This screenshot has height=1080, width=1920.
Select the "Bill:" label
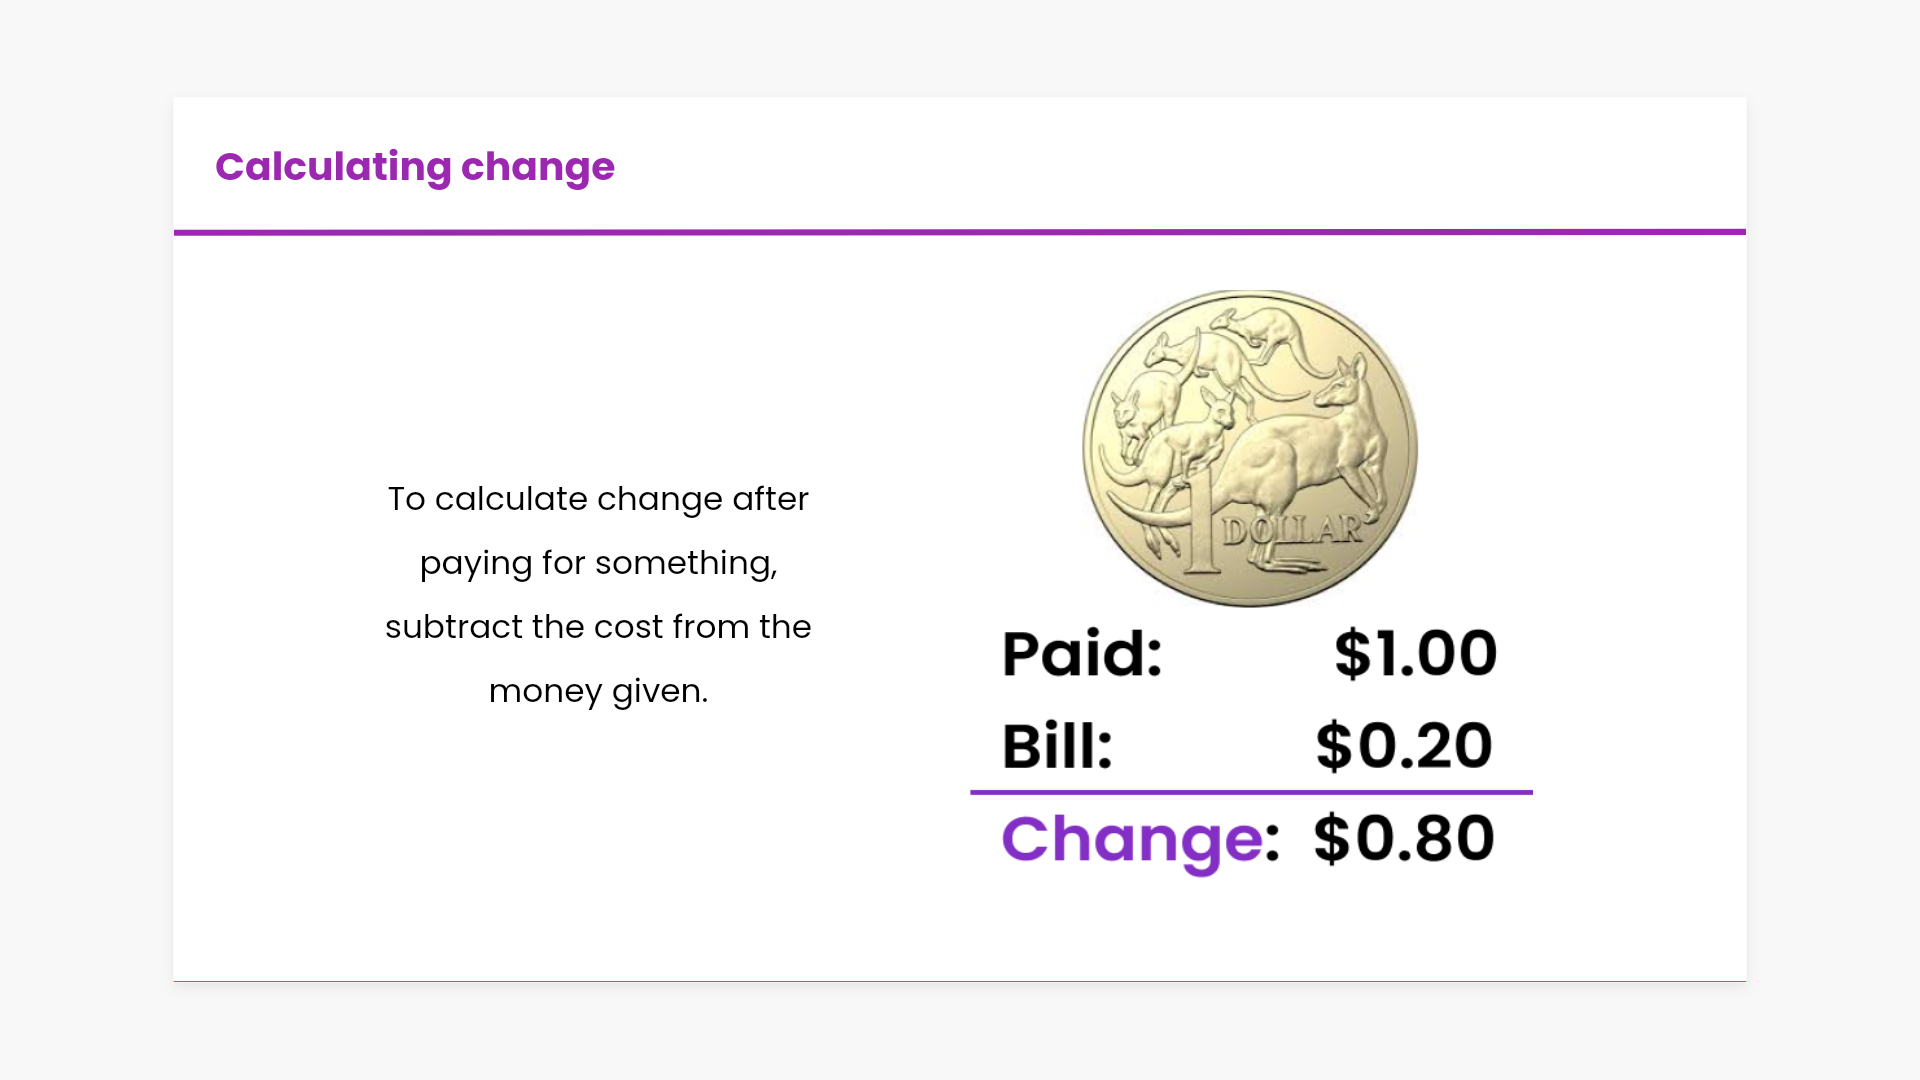coord(1057,746)
